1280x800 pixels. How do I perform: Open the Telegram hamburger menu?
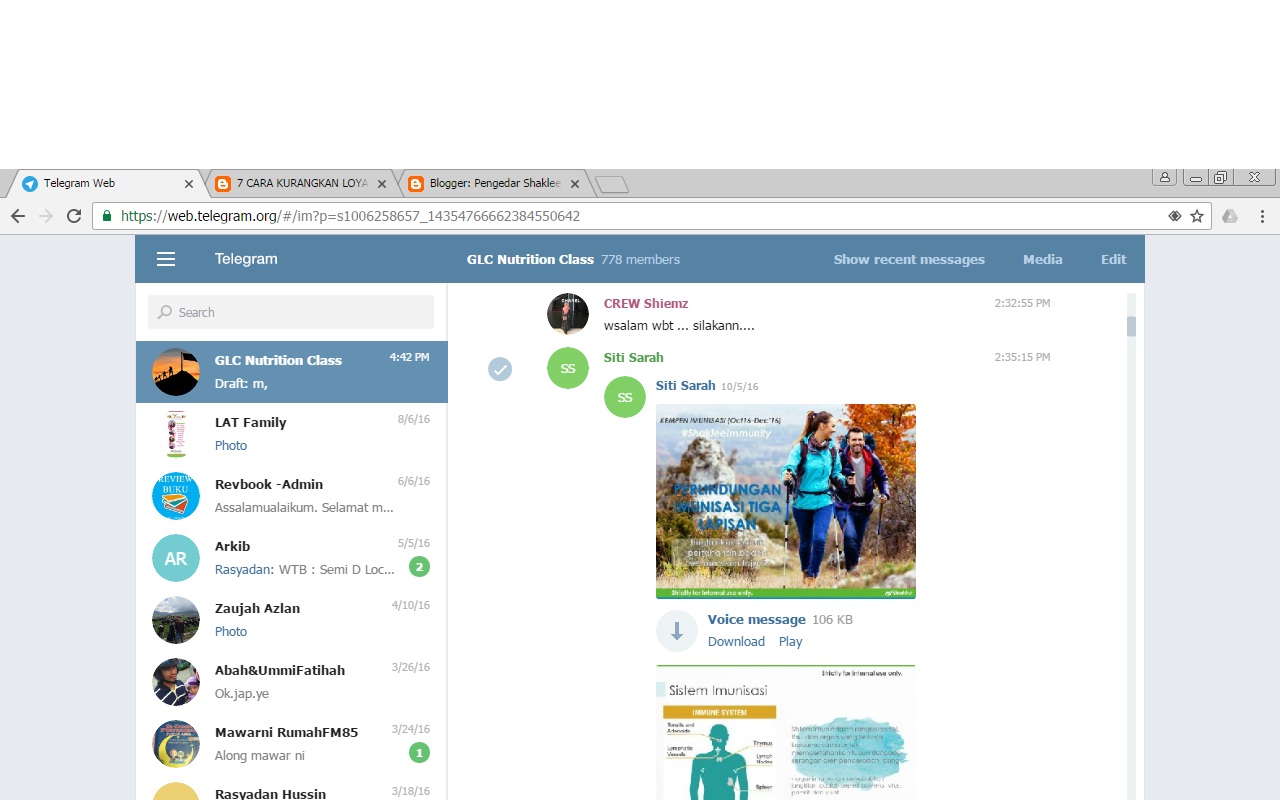166,259
